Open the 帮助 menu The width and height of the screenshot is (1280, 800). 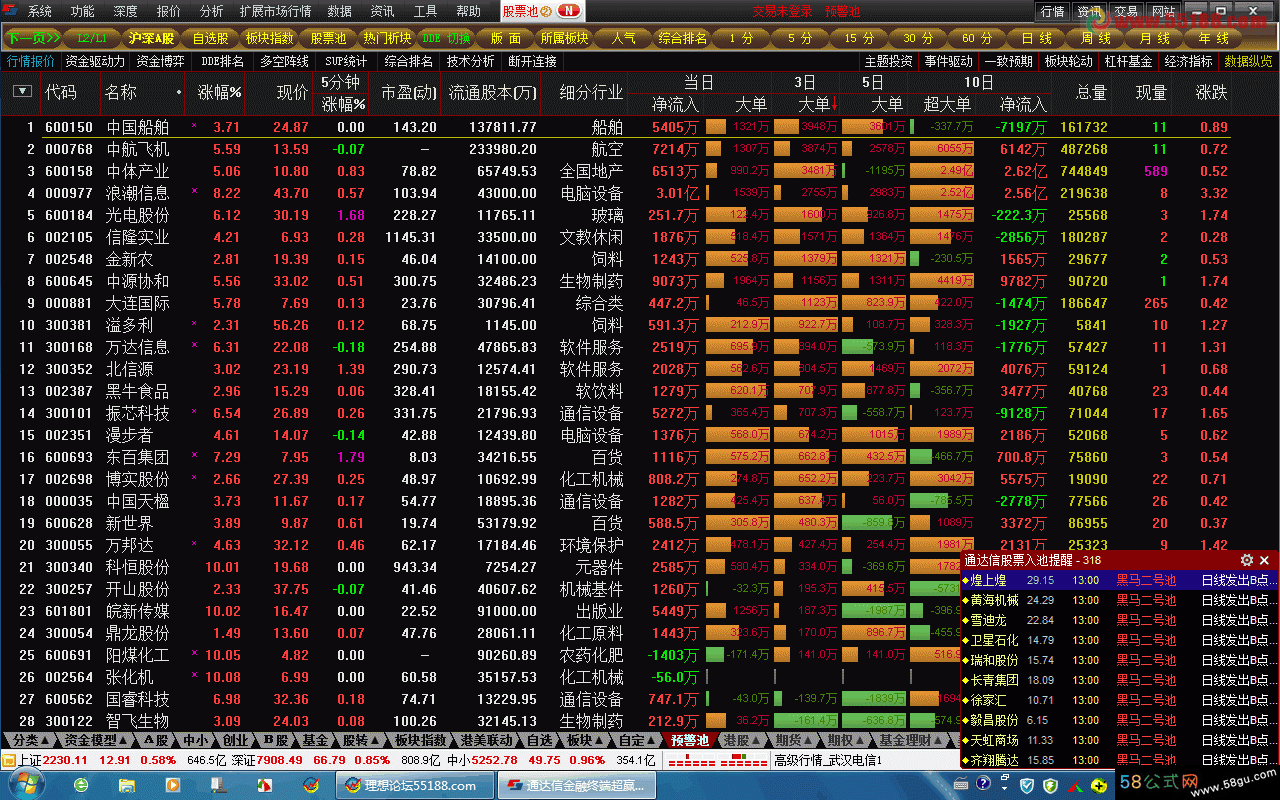pos(468,11)
